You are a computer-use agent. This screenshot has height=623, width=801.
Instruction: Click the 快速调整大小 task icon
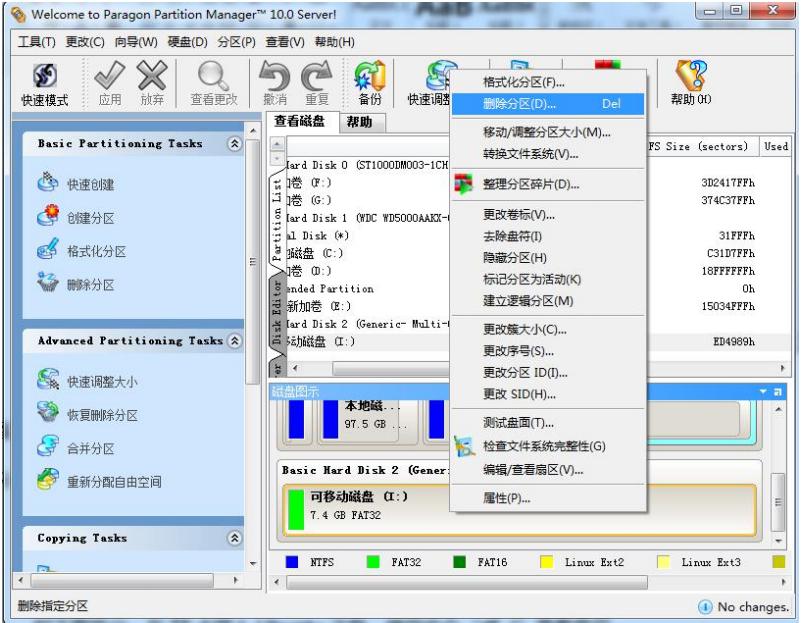coord(48,379)
